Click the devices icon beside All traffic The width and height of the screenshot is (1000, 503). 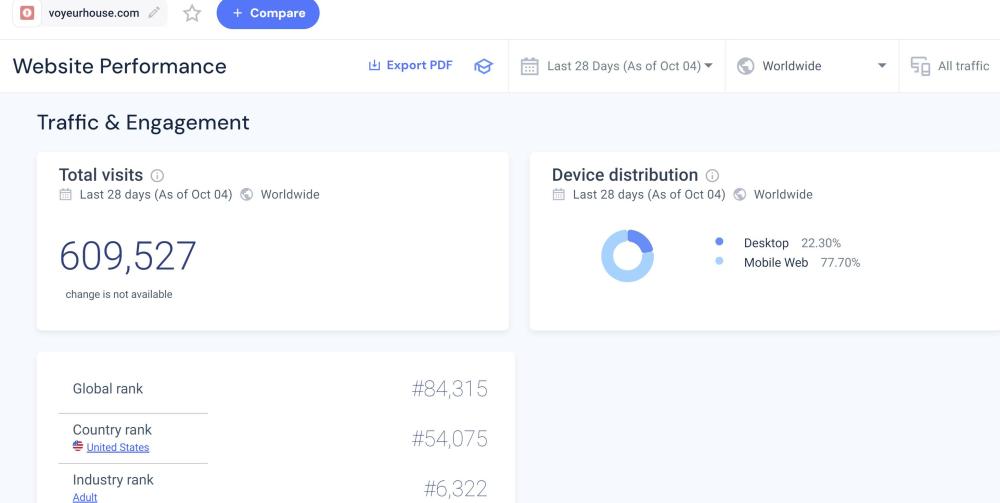[x=920, y=66]
